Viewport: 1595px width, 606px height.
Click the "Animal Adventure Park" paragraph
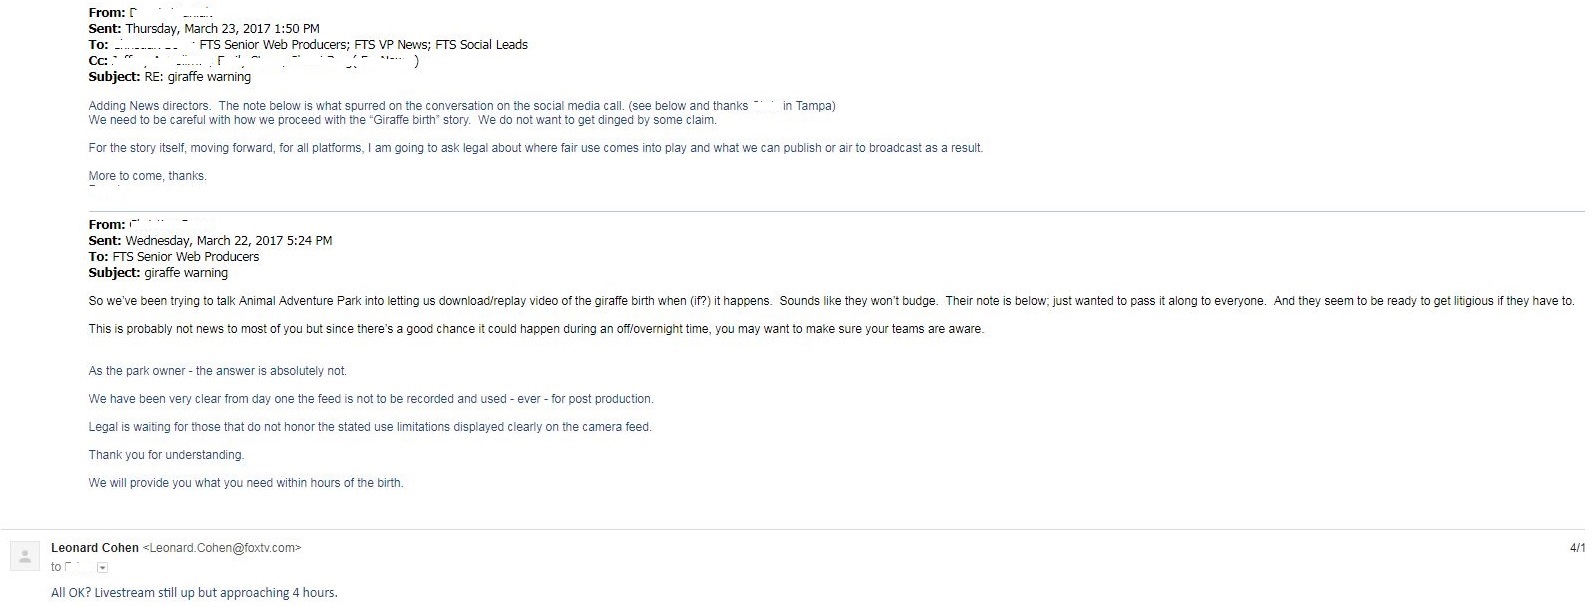point(831,301)
